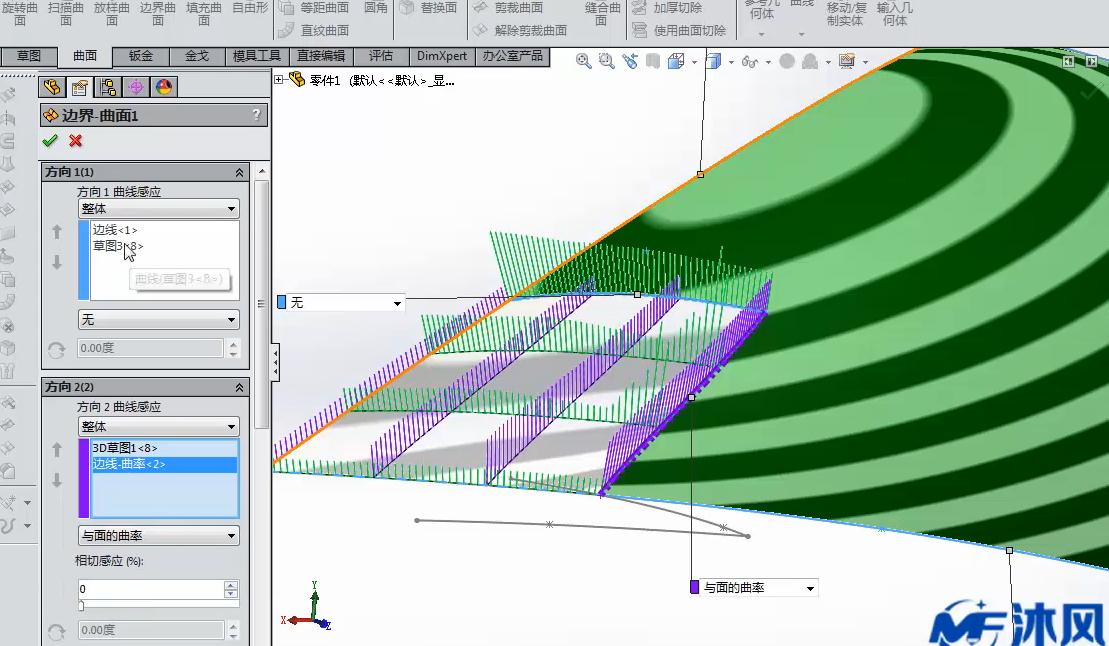Open viewport 与面的曲率 callout dropdown

[810, 588]
